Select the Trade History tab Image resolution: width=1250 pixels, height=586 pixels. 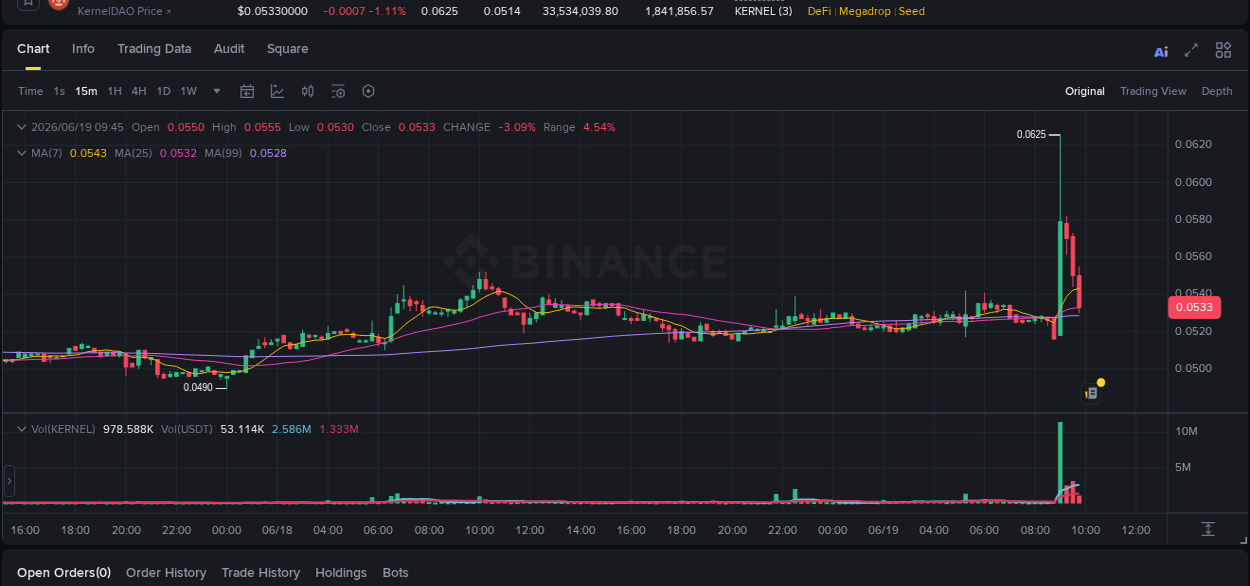260,573
